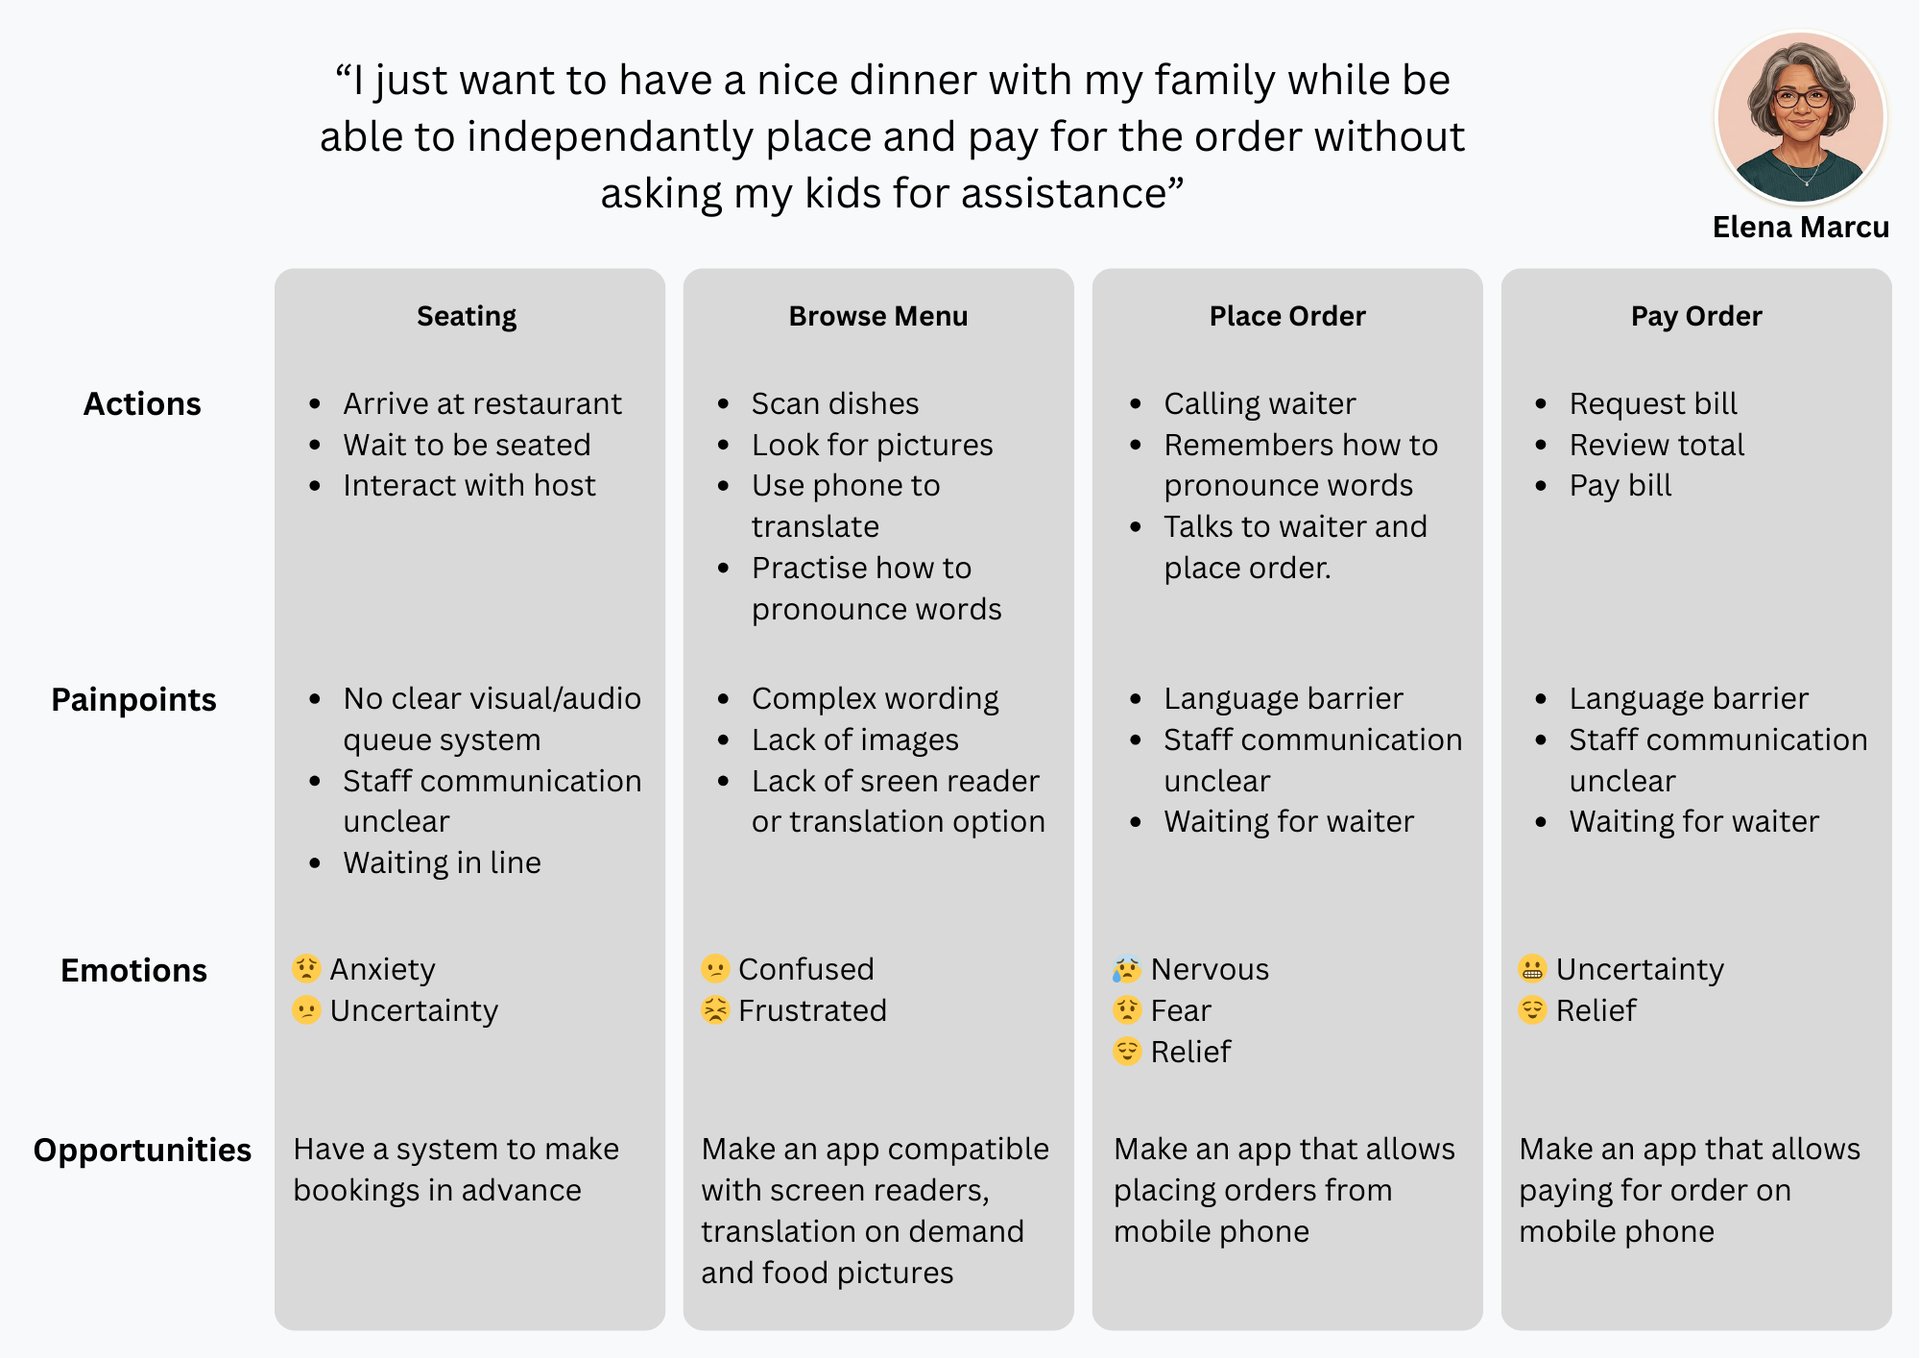The image size is (1920, 1358).
Task: Select Elena Marcu's avatar portrait
Action: [1800, 117]
